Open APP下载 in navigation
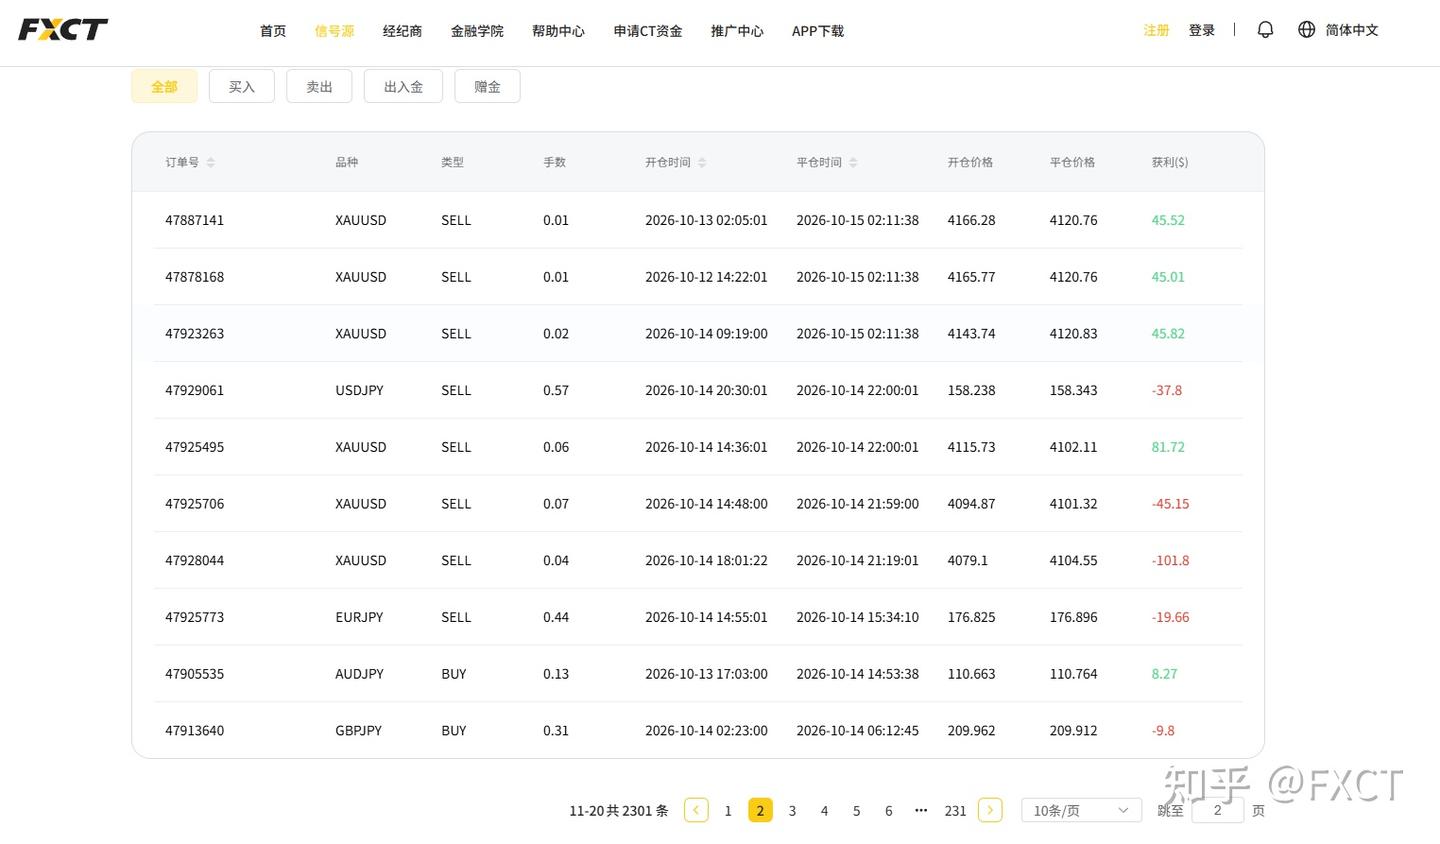Viewport: 1440px width, 844px height. 818,31
